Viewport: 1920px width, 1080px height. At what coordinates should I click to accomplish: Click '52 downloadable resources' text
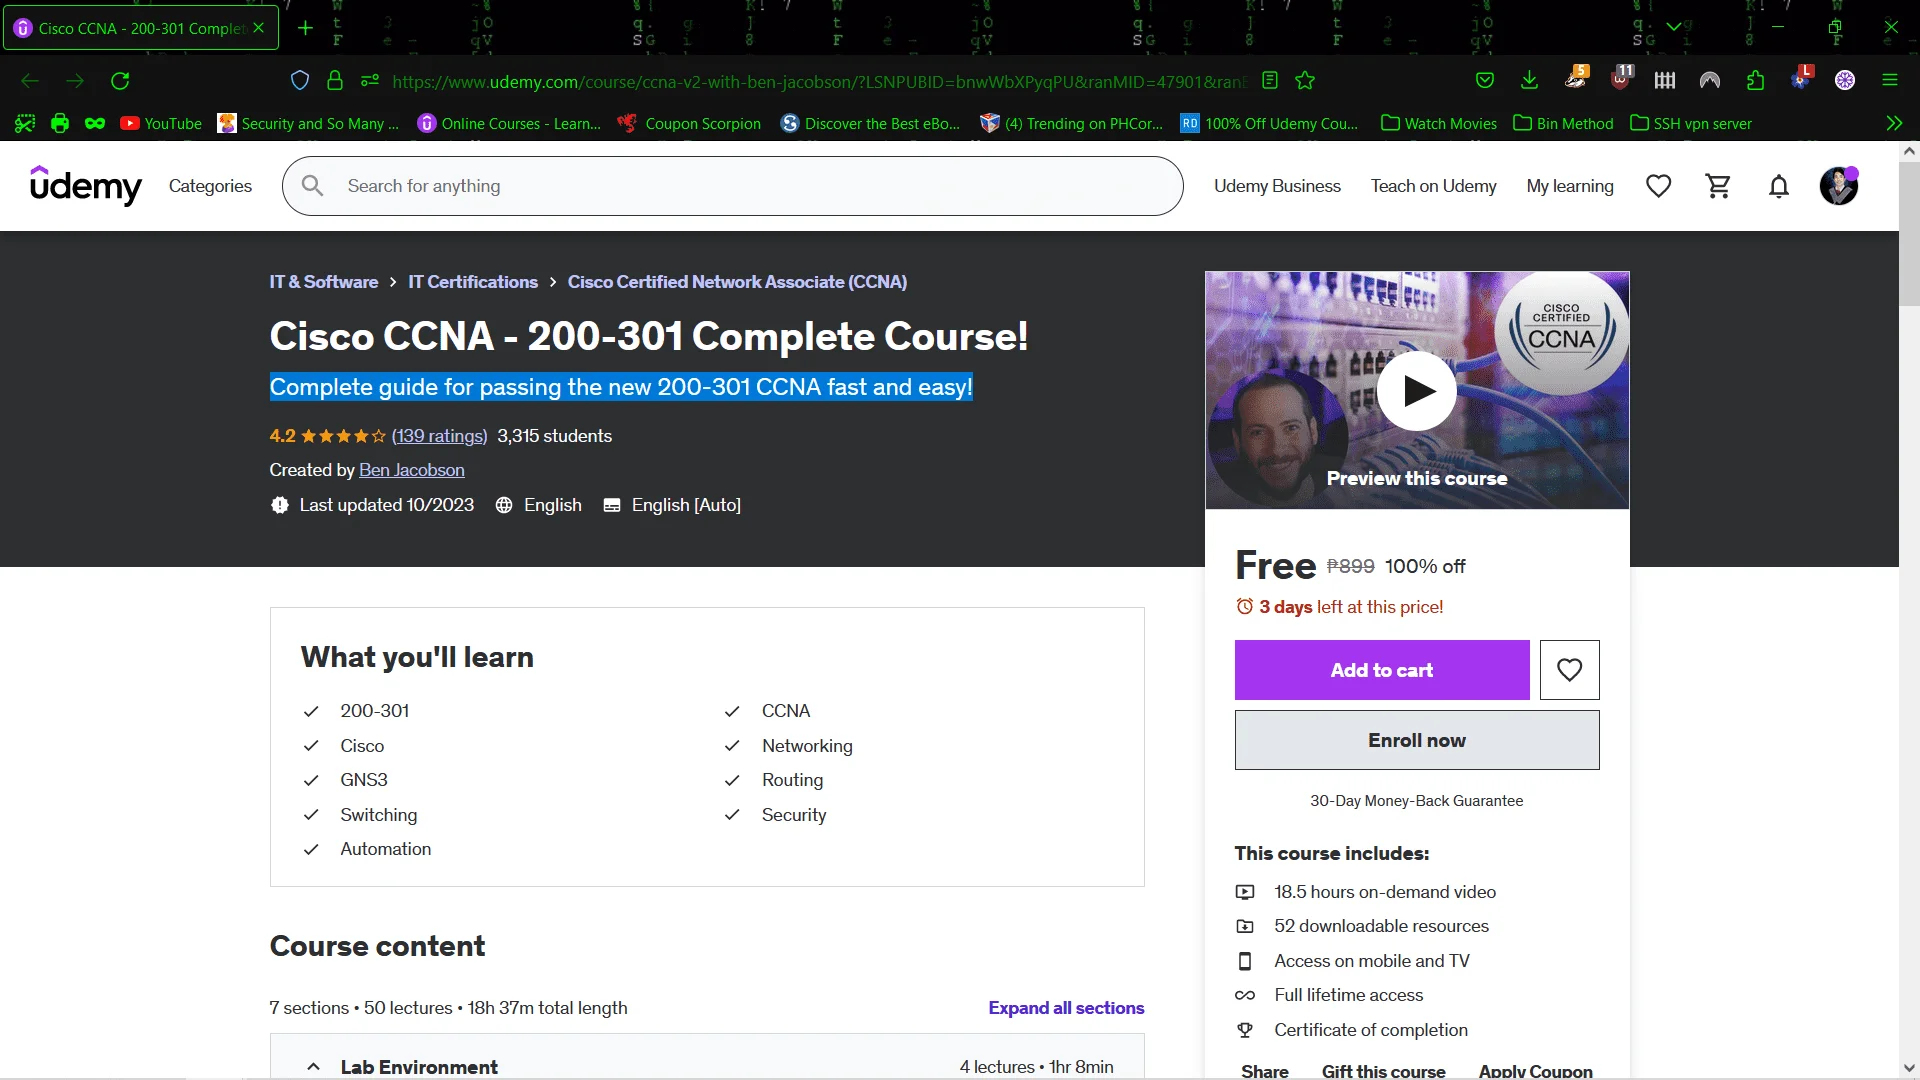[1381, 926]
